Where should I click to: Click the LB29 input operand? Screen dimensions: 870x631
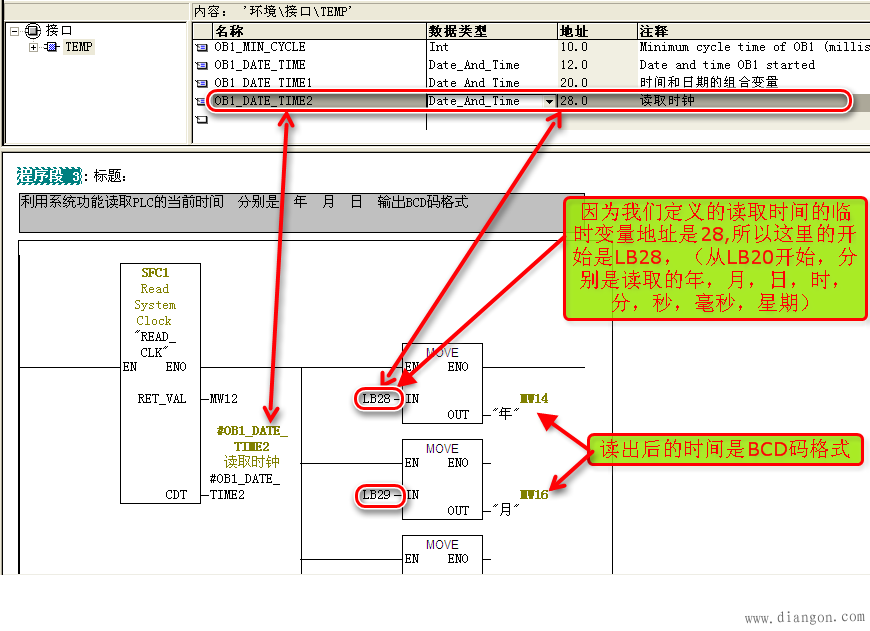377,495
